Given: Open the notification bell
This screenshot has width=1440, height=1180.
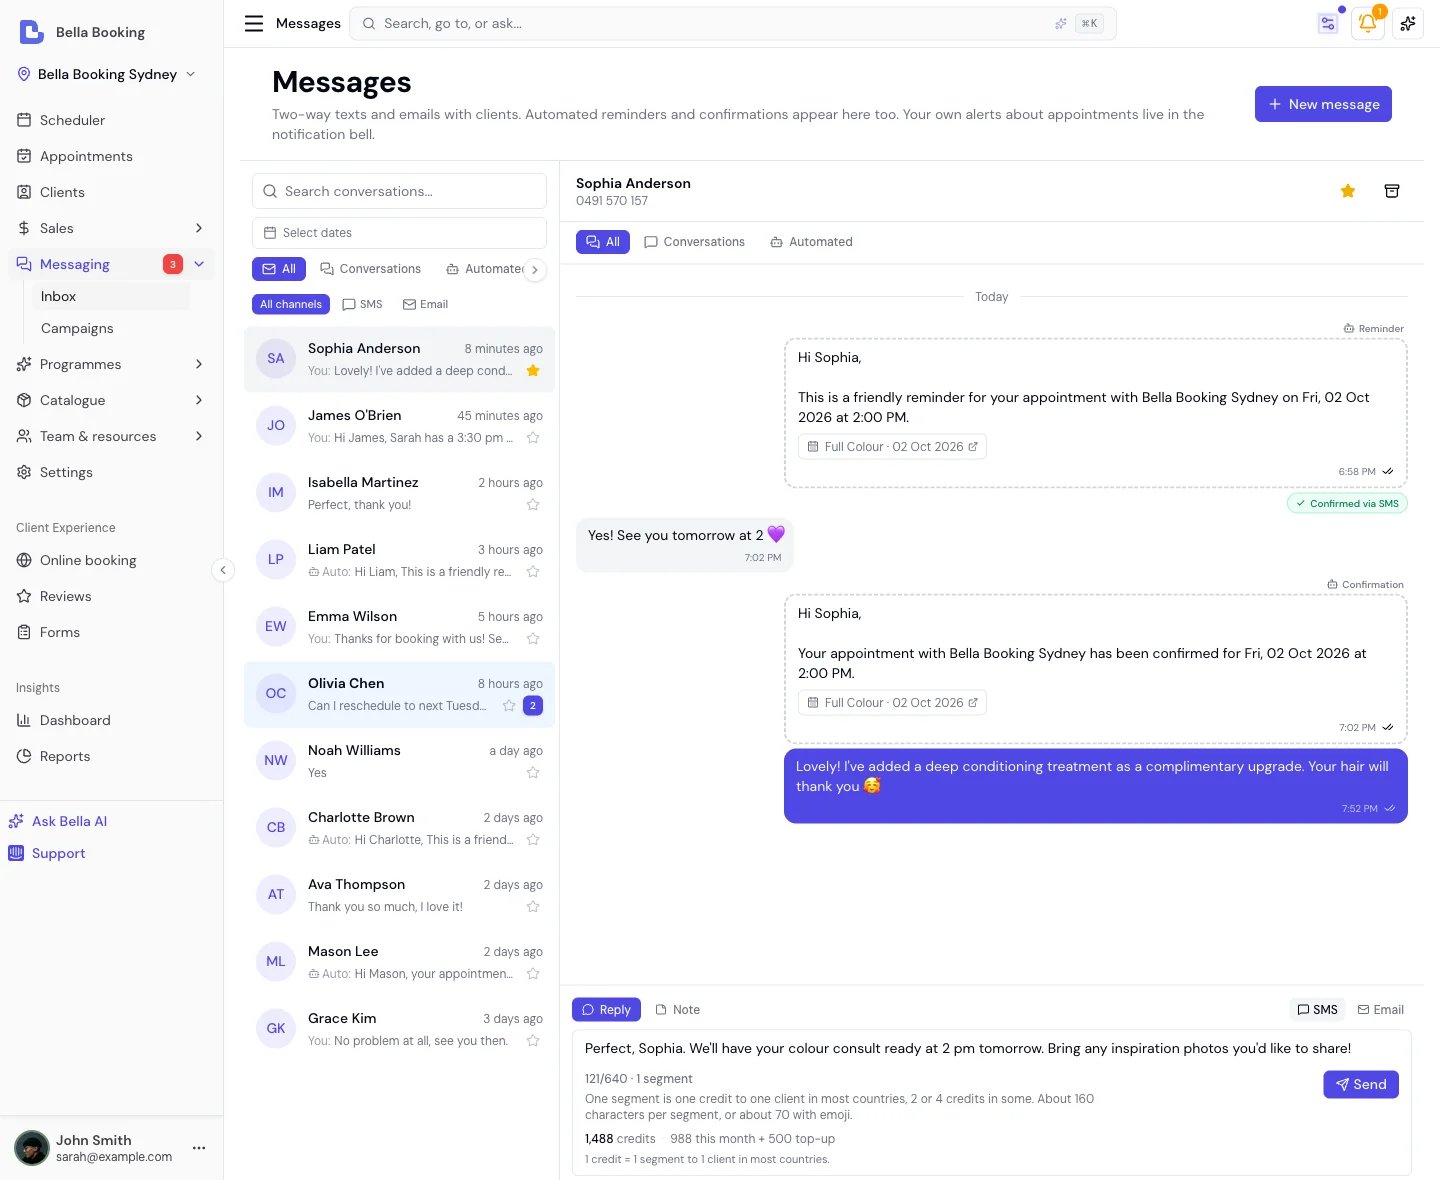Looking at the screenshot, I should click(1367, 23).
